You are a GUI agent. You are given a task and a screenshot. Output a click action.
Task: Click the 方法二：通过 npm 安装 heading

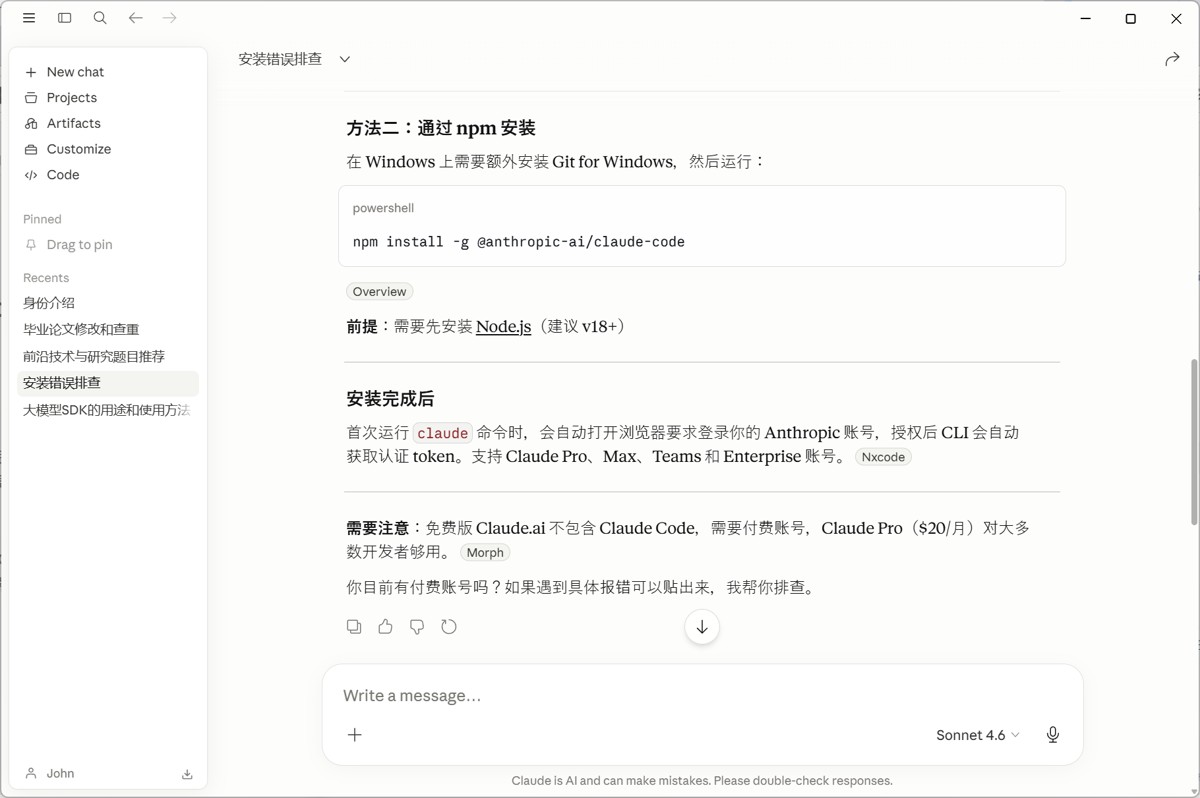coord(441,128)
